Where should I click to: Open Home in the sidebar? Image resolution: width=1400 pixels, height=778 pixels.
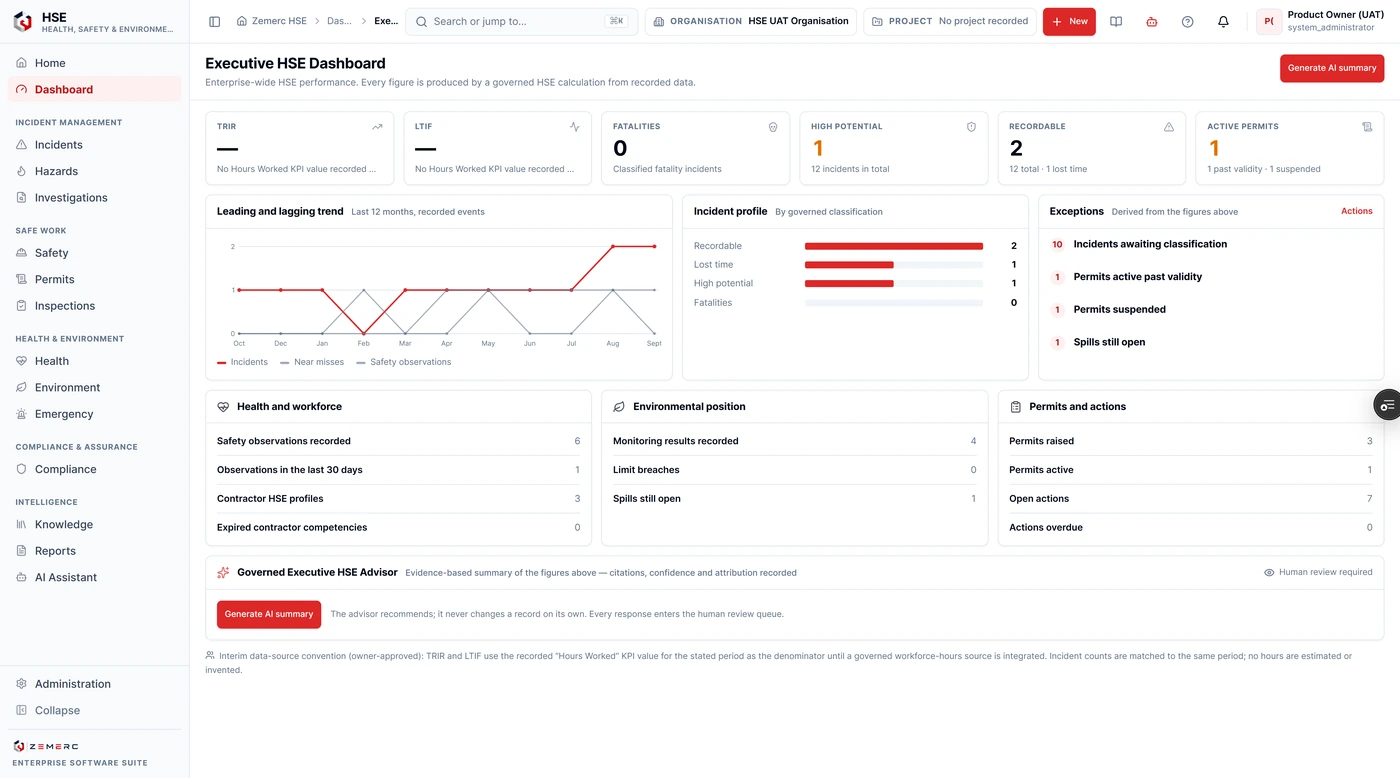point(94,63)
